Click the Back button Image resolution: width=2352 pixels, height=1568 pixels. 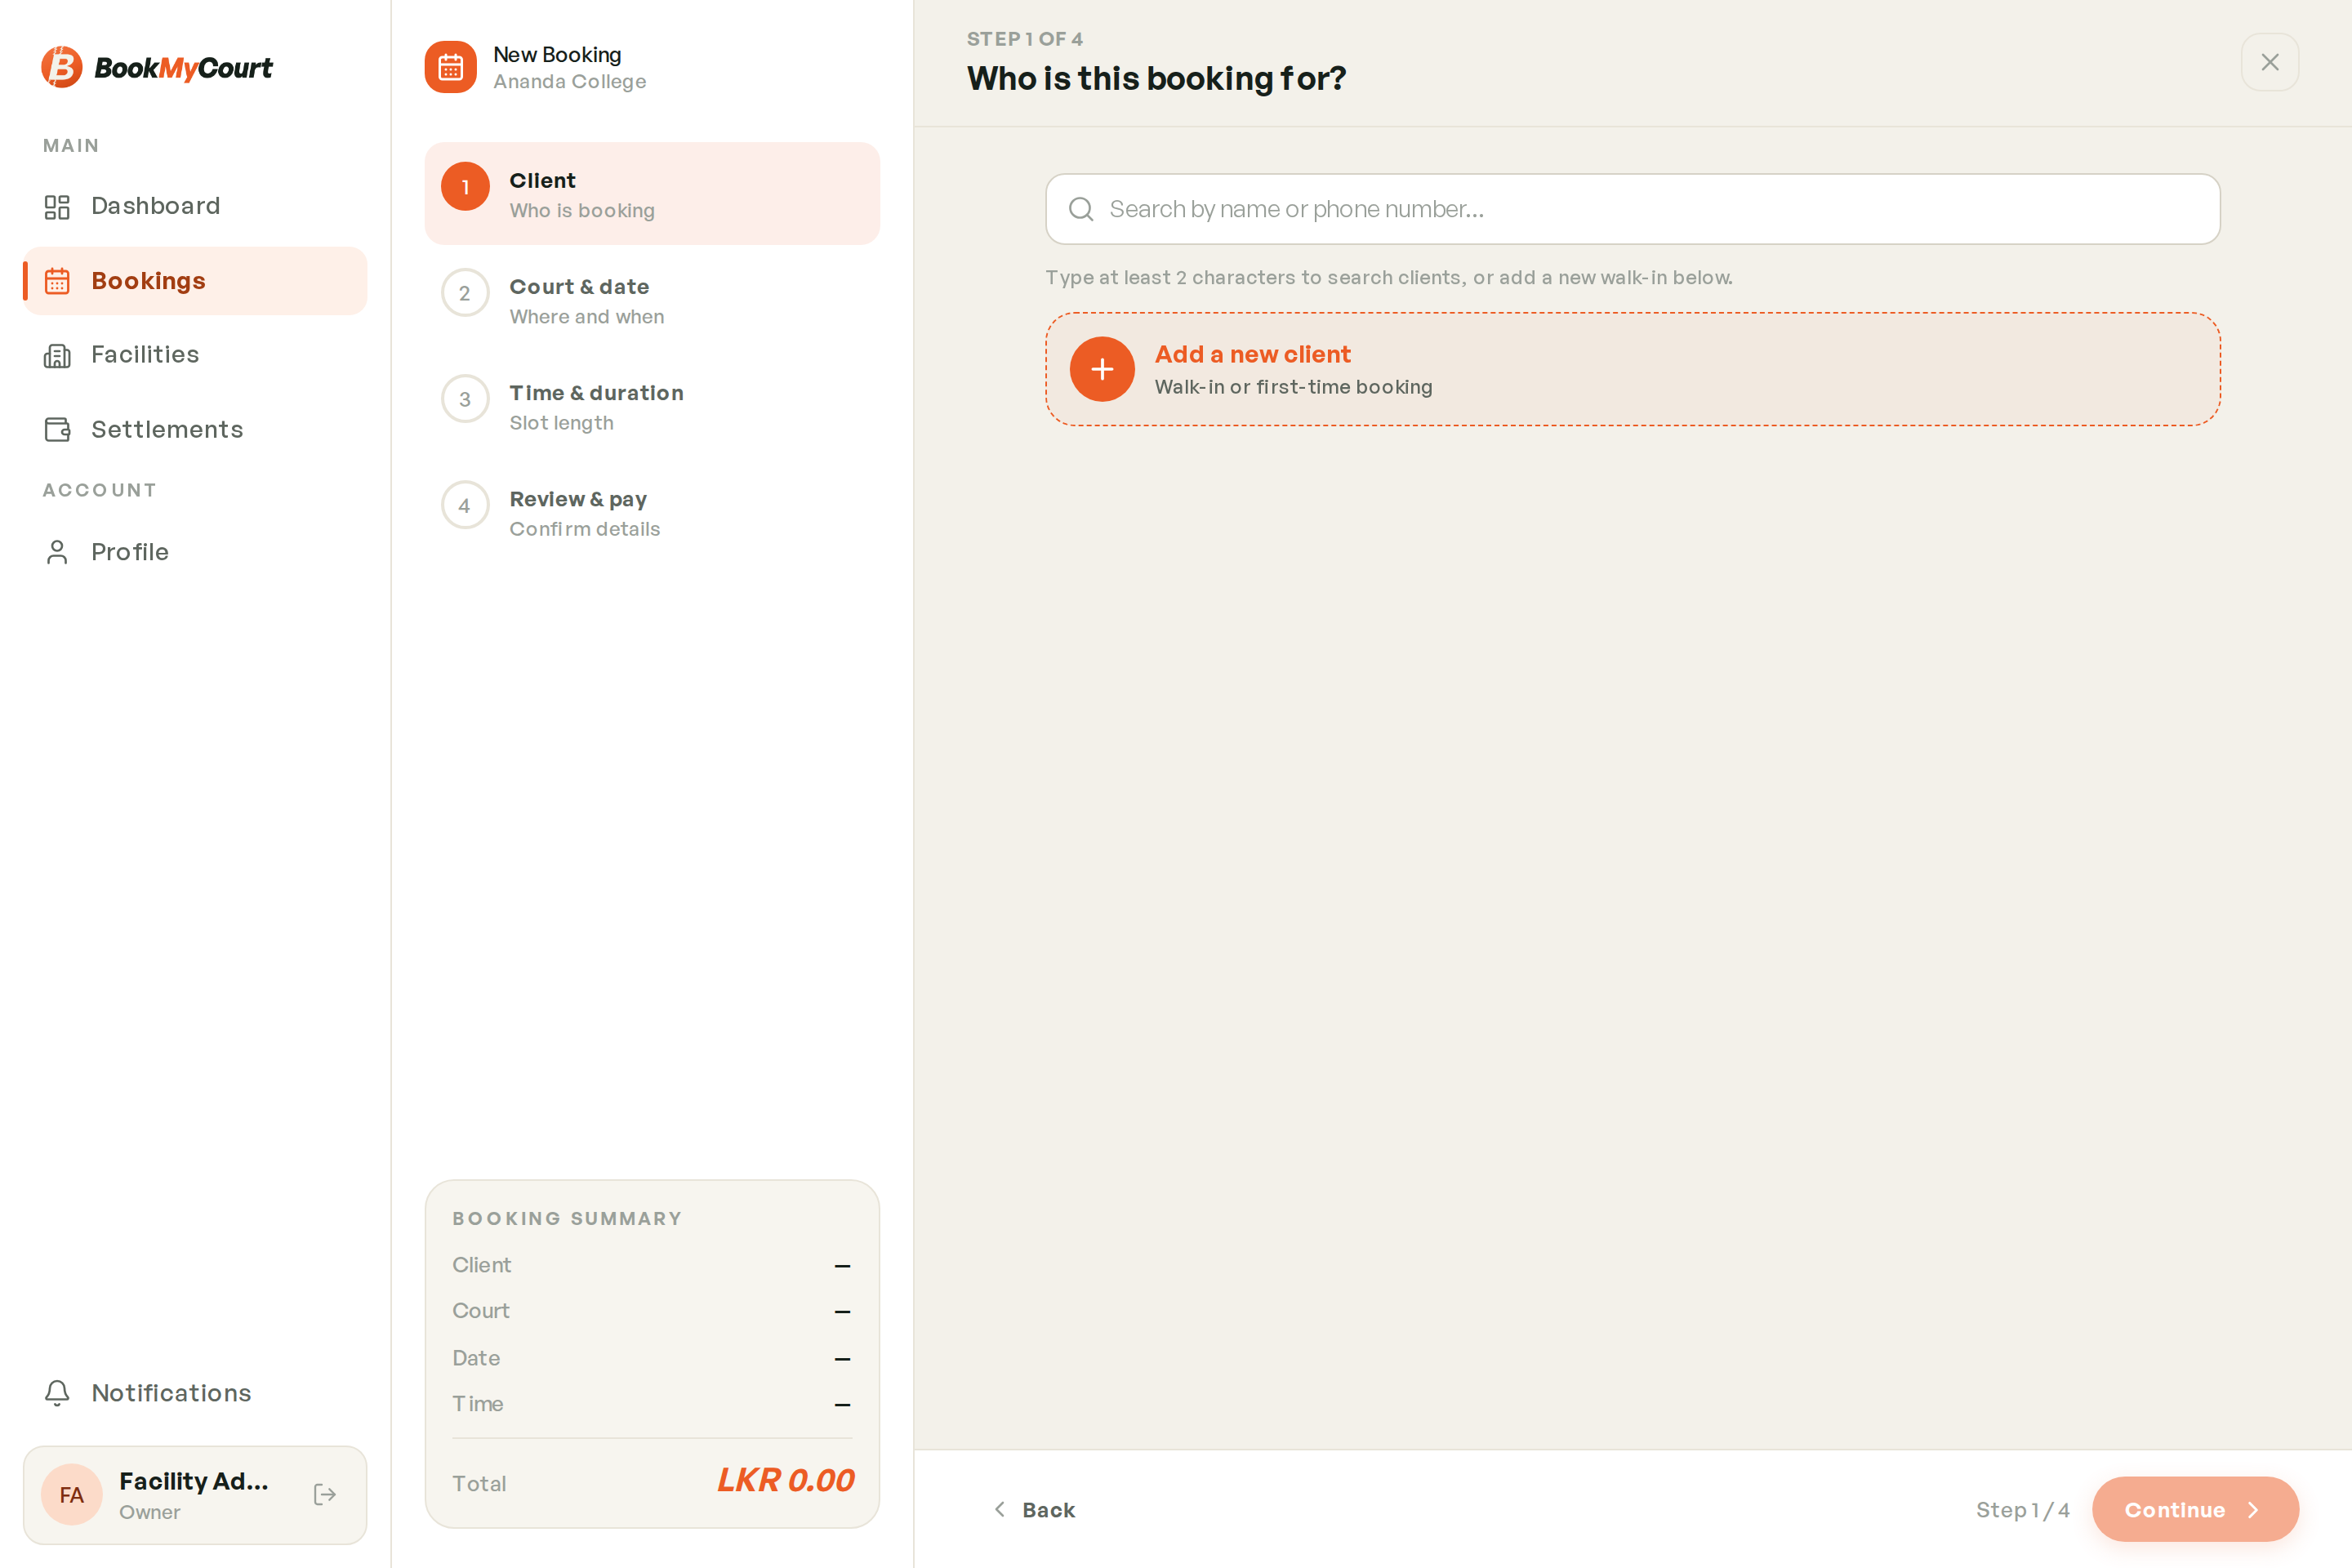tap(1034, 1509)
